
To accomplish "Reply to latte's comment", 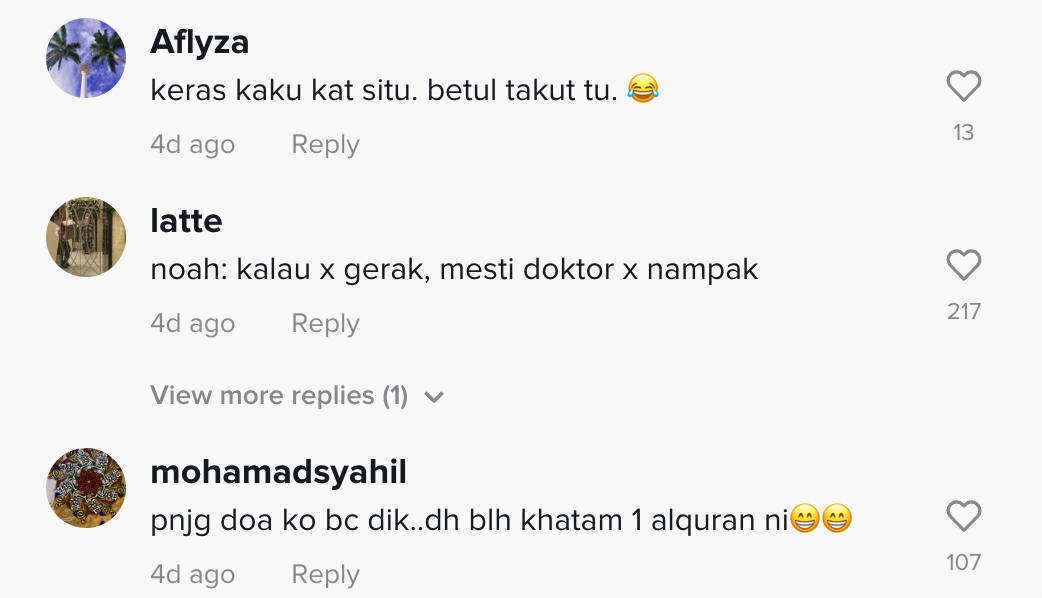I will 325,324.
